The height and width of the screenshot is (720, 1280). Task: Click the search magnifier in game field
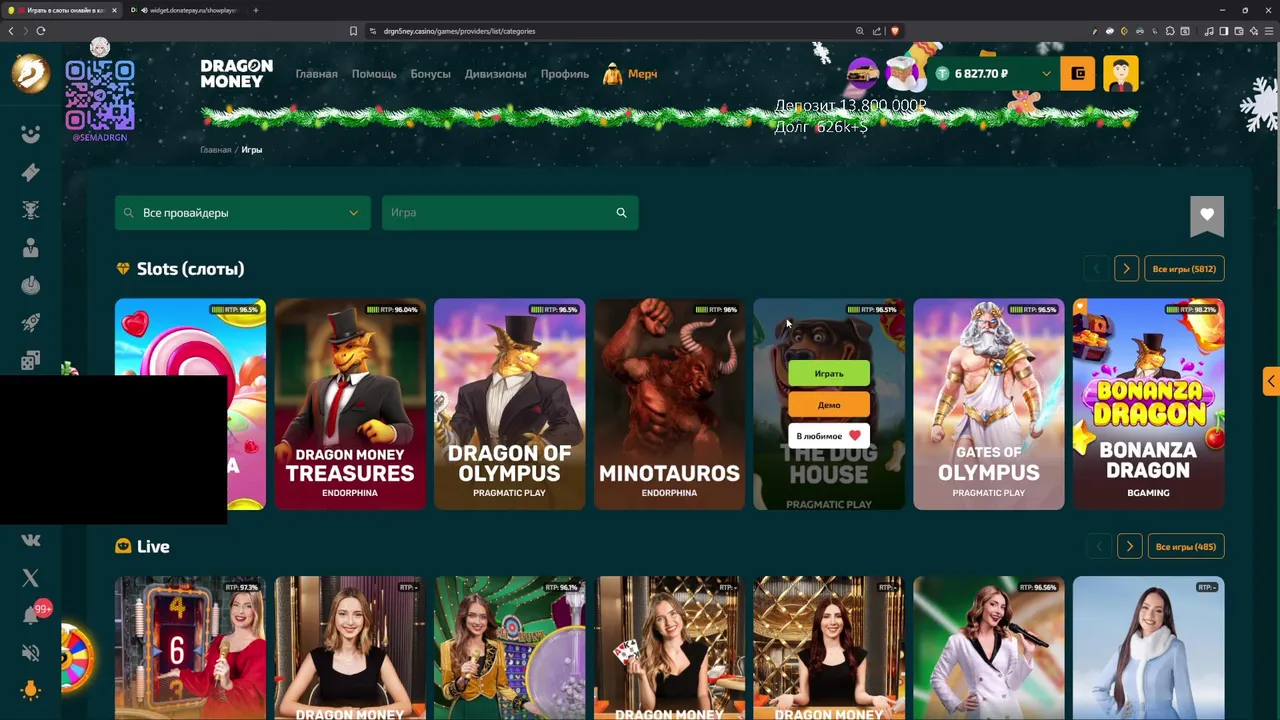point(621,212)
